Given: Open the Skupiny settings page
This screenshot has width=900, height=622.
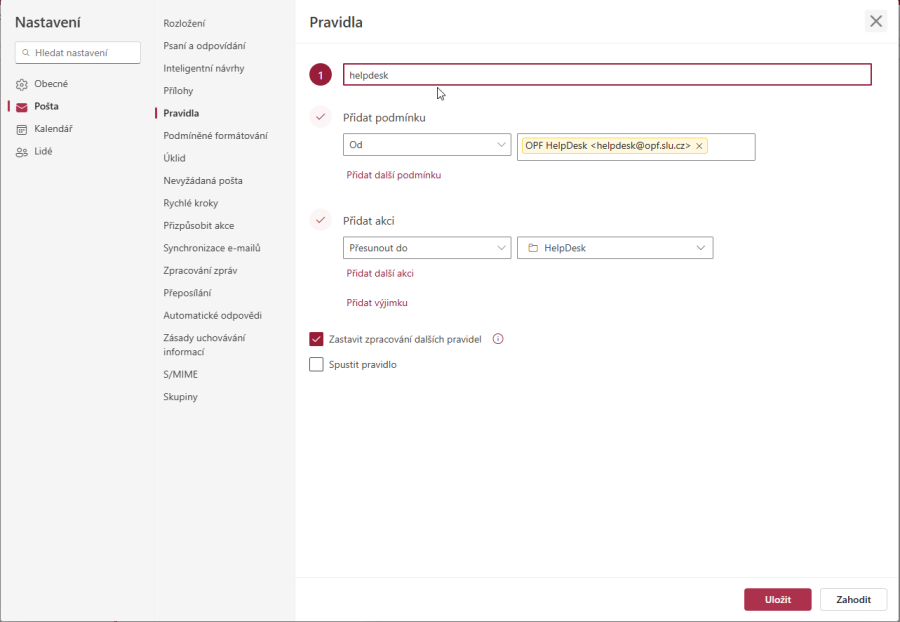Looking at the screenshot, I should tap(180, 396).
